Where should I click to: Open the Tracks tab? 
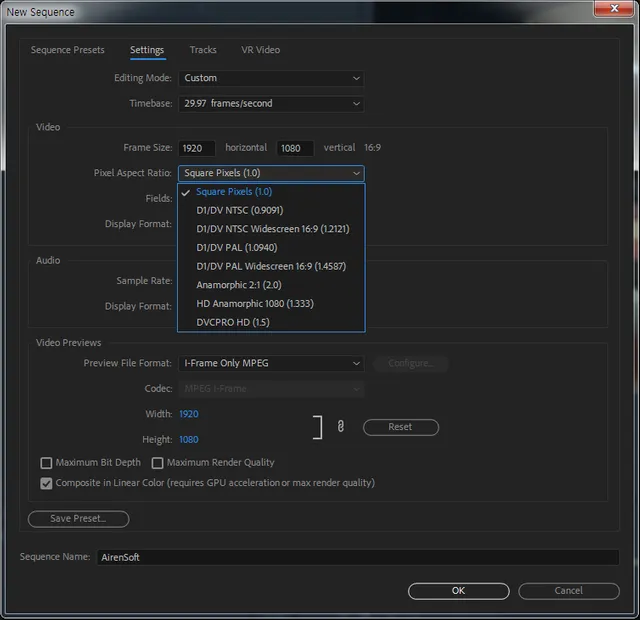(x=203, y=50)
